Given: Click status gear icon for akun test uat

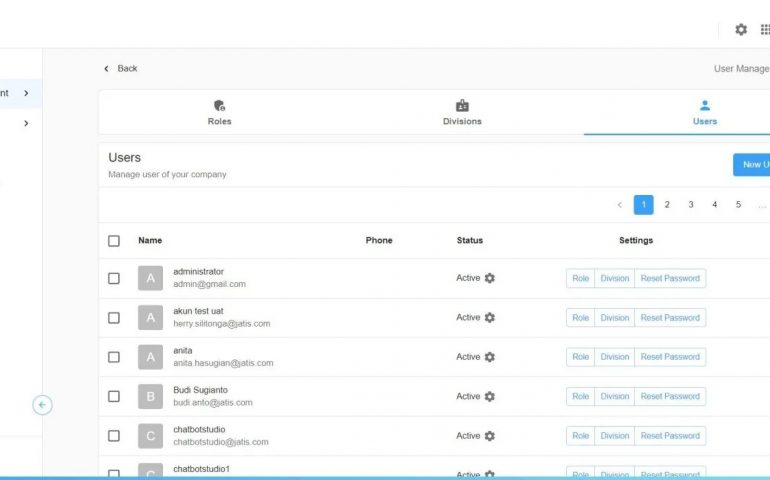Looking at the screenshot, I should (x=490, y=317).
